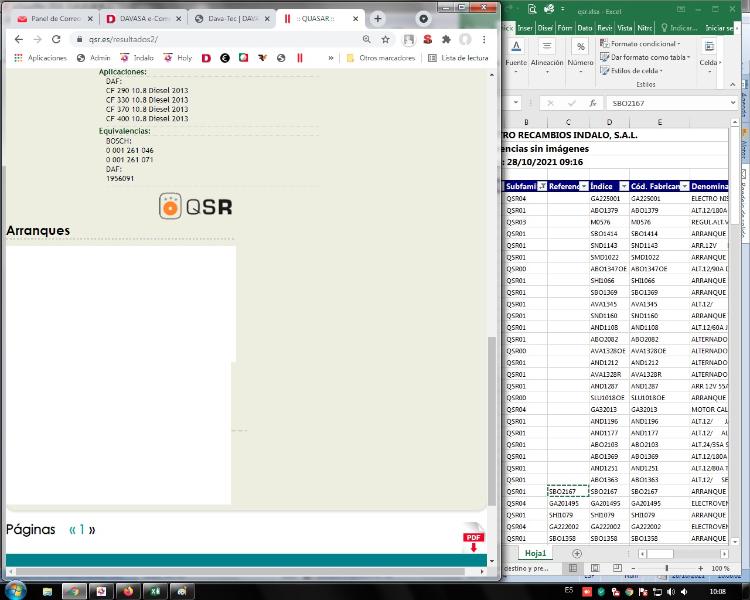Go back to the previous page in Chrome
Image resolution: width=750 pixels, height=600 pixels.
click(x=19, y=39)
